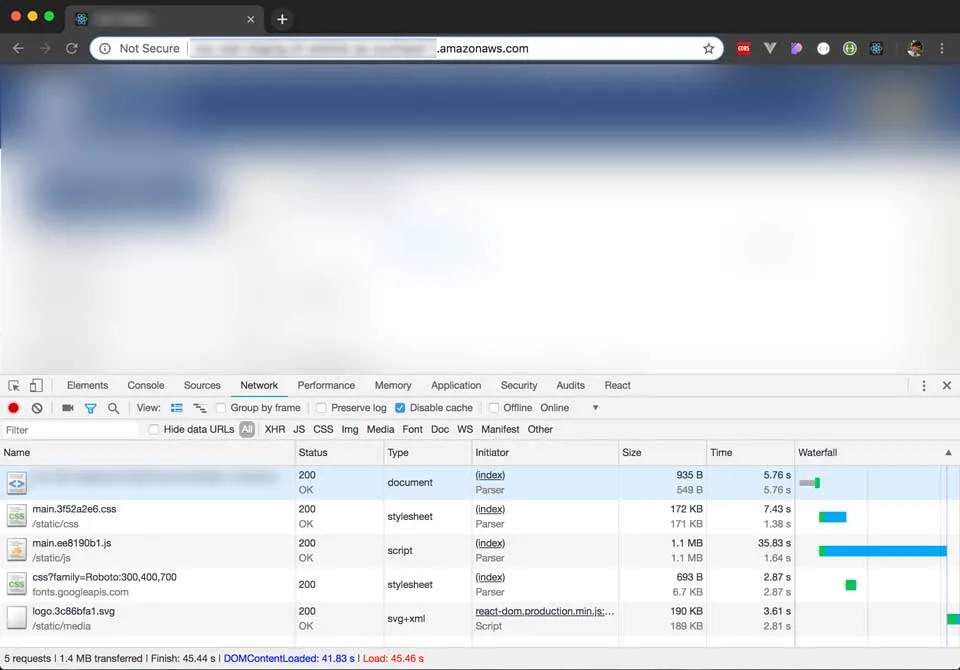Enable Preserve log
This screenshot has height=670, width=960.
[x=321, y=407]
